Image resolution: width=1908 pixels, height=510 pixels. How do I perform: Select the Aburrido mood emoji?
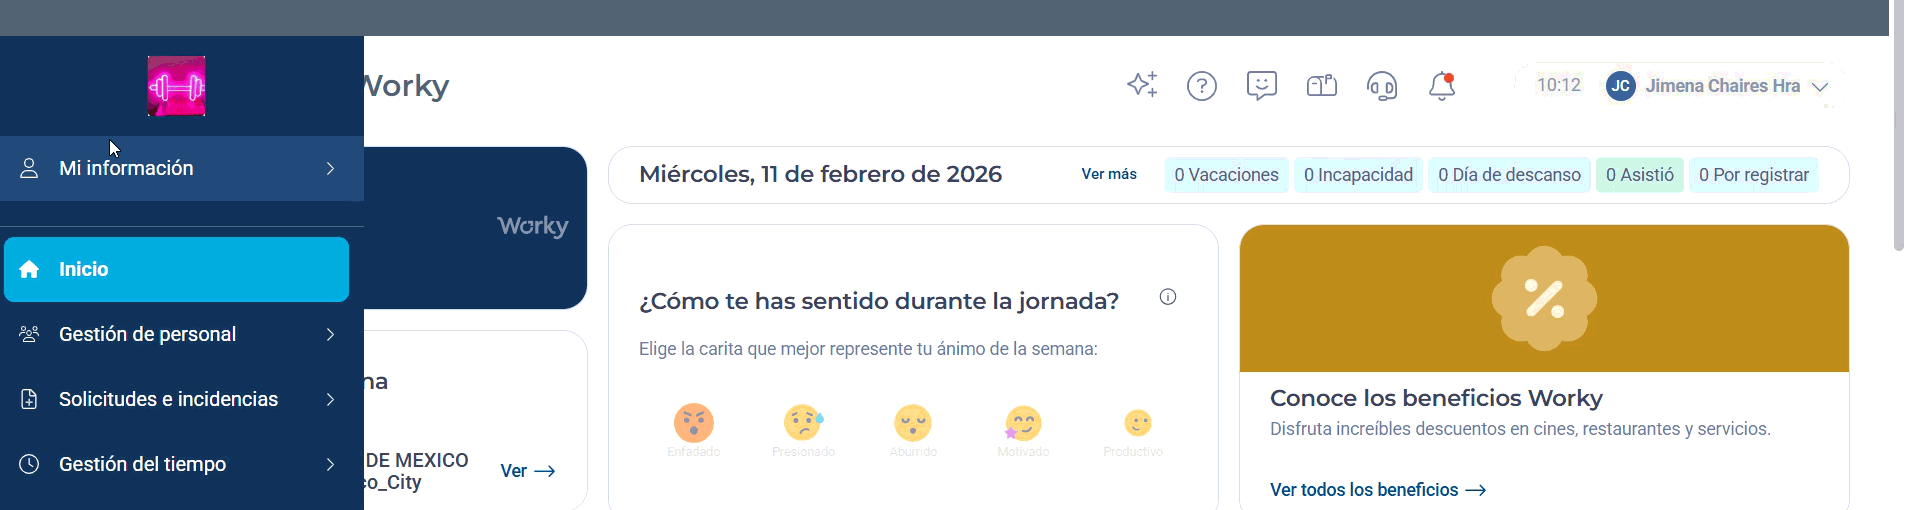click(913, 423)
